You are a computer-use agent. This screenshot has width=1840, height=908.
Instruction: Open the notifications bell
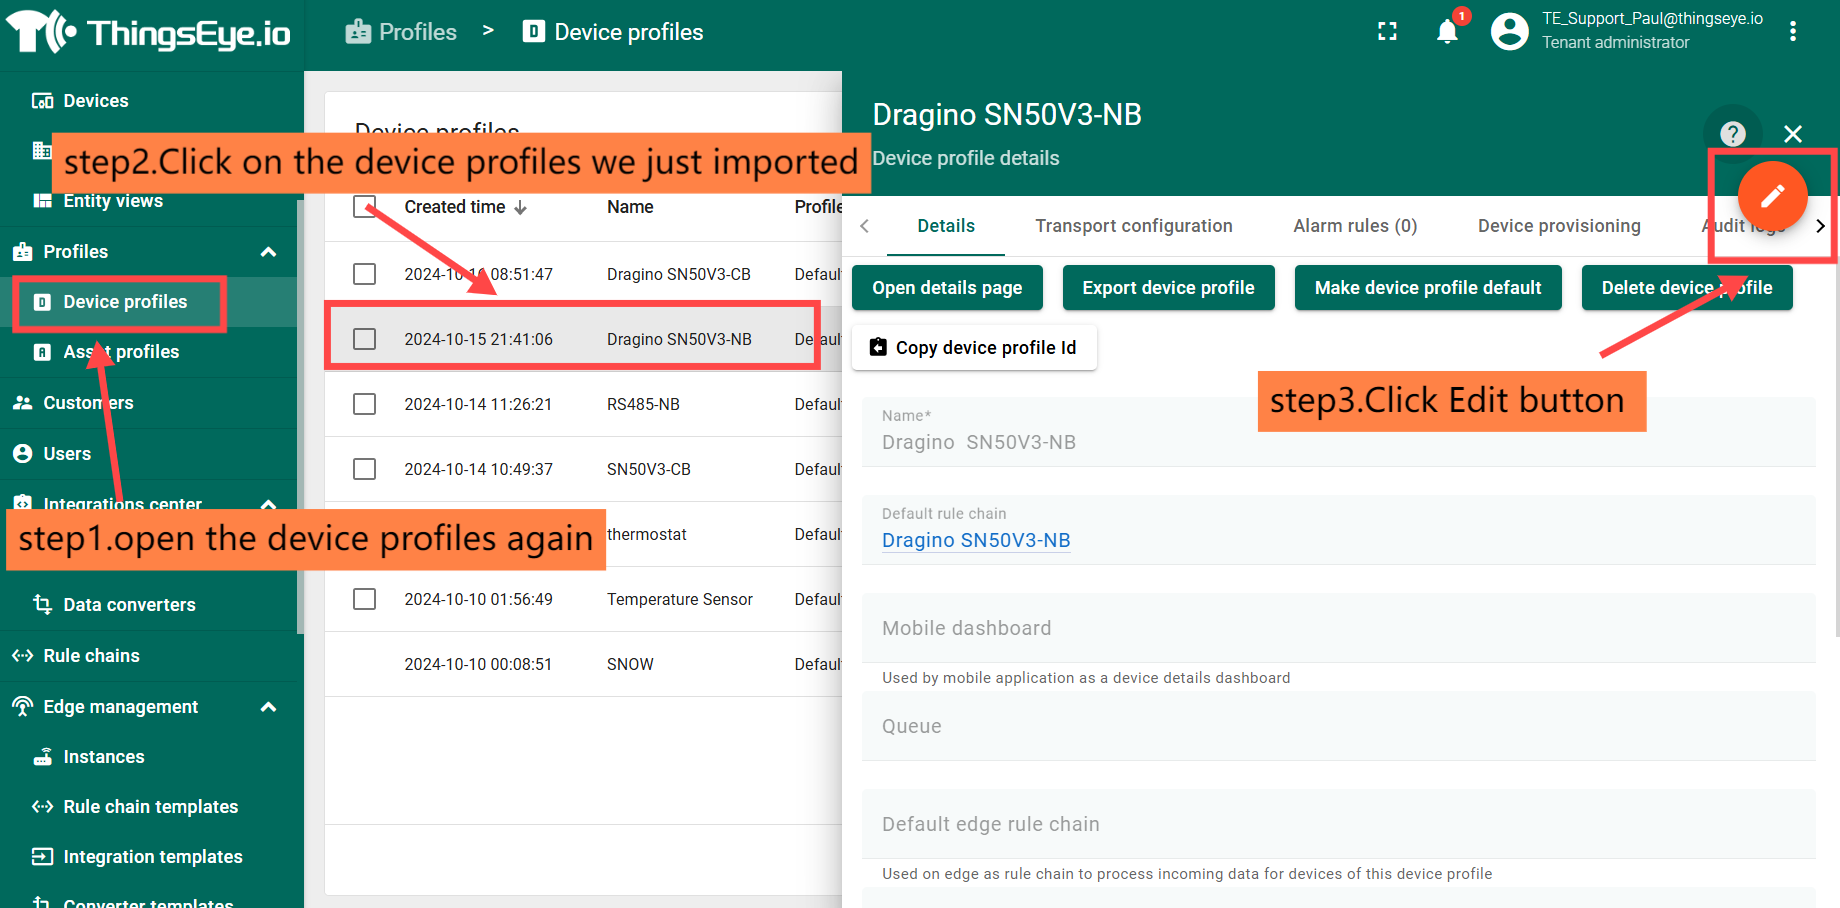coord(1446,32)
